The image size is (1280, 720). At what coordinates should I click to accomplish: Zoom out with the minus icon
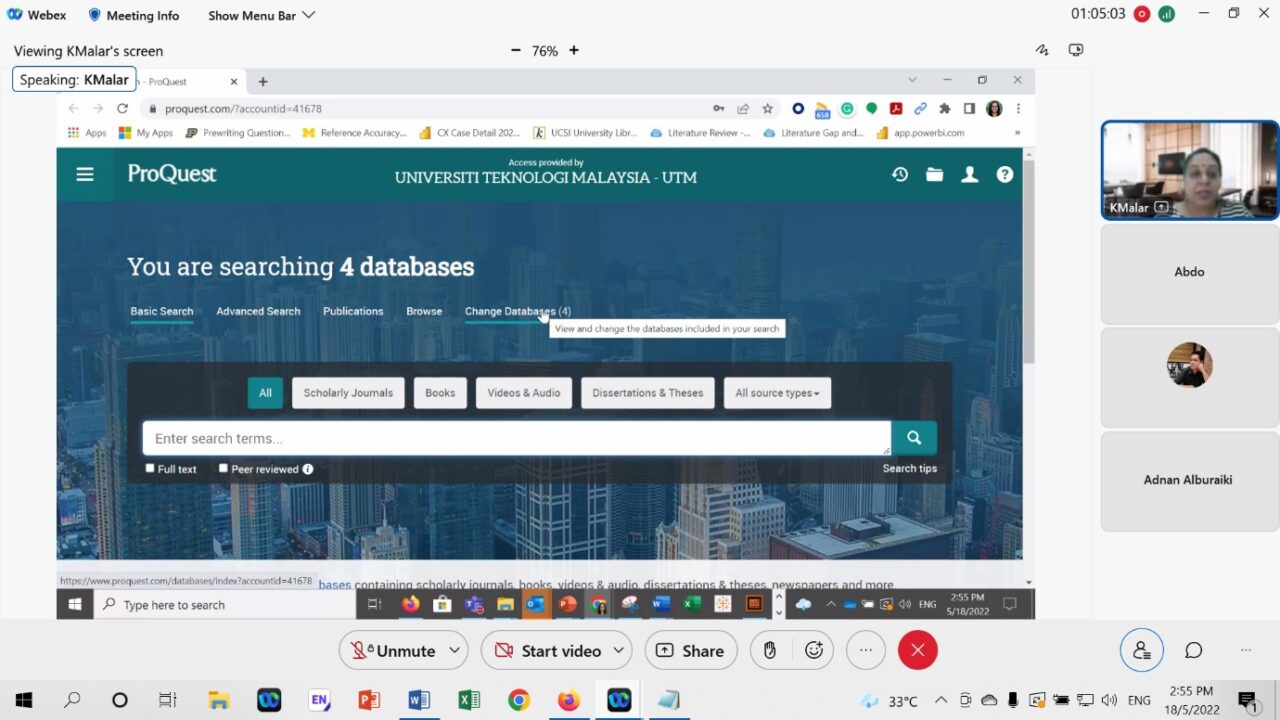click(x=516, y=50)
